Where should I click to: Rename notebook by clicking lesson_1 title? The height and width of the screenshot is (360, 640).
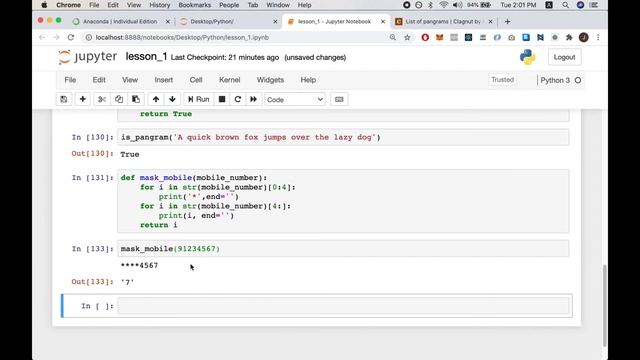point(146,57)
